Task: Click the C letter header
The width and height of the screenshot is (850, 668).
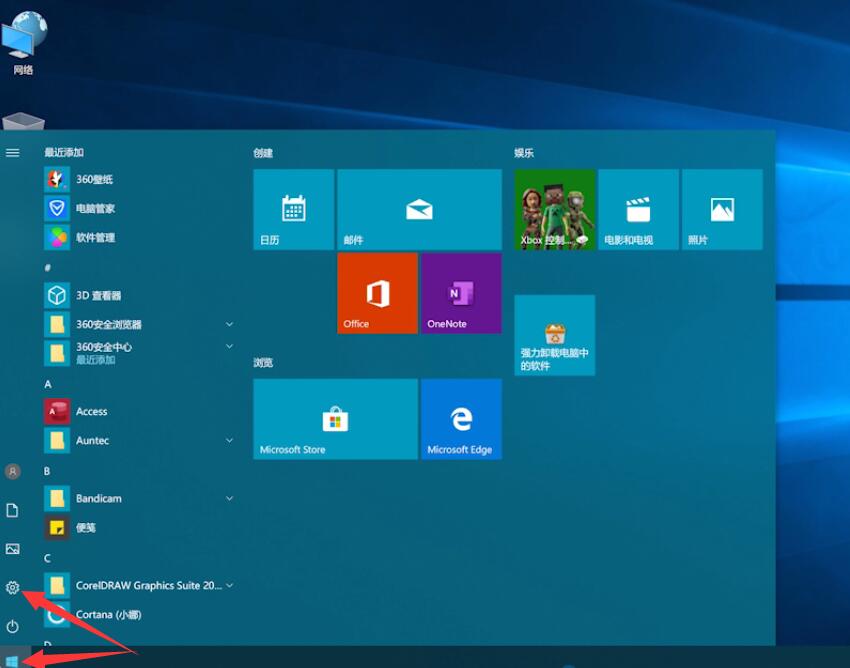Action: point(47,558)
